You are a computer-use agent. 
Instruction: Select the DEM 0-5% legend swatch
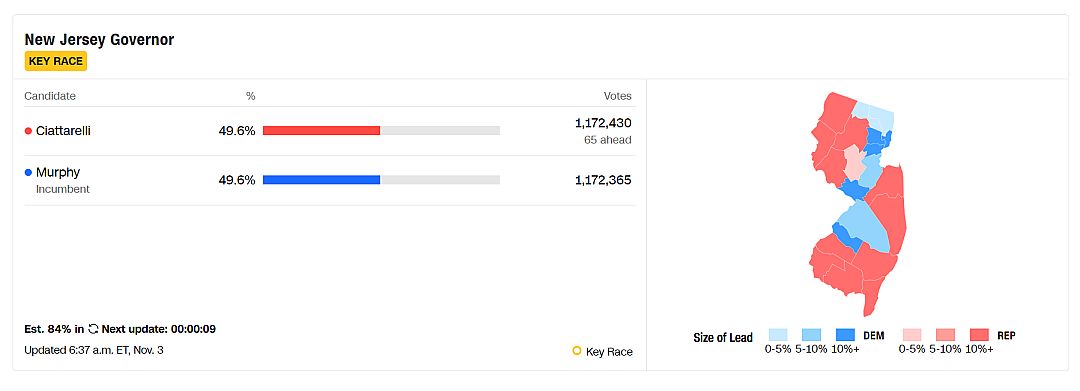pyautogui.click(x=778, y=335)
